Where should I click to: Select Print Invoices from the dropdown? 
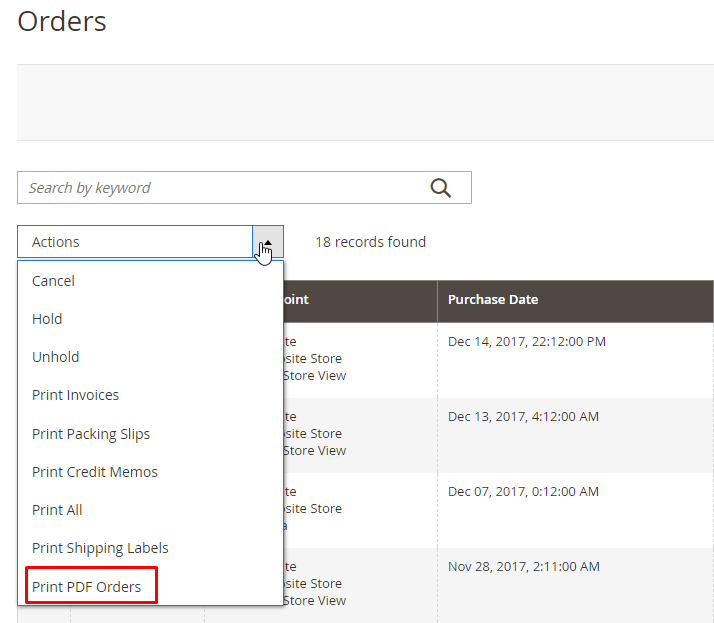pos(75,395)
